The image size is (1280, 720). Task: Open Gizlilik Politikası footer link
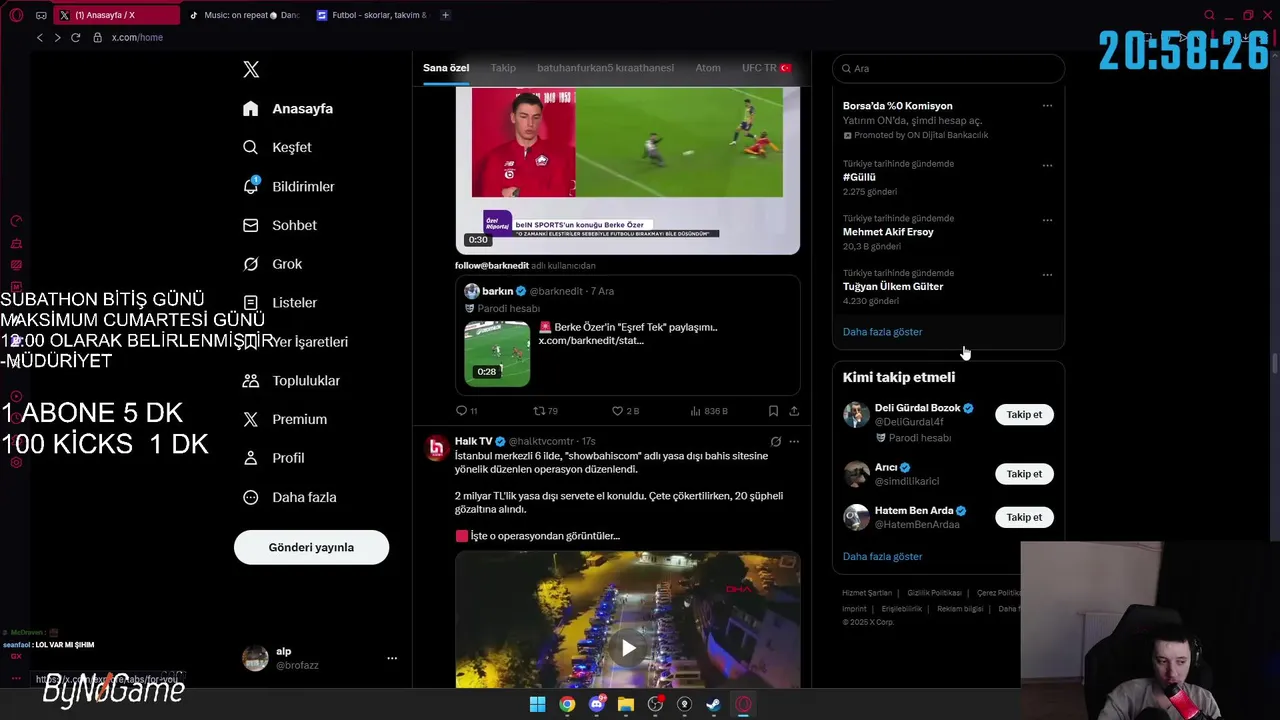point(934,593)
